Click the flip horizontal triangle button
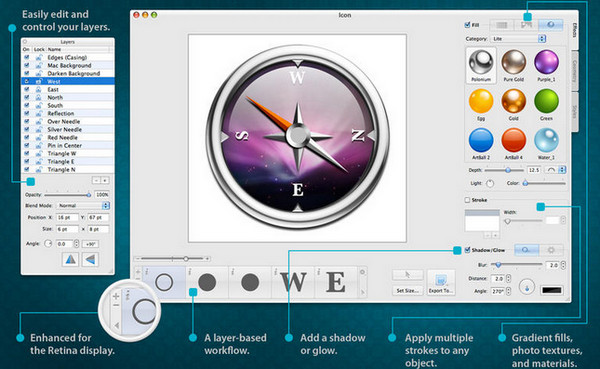Screen dimensions: 600x369 (70, 260)
